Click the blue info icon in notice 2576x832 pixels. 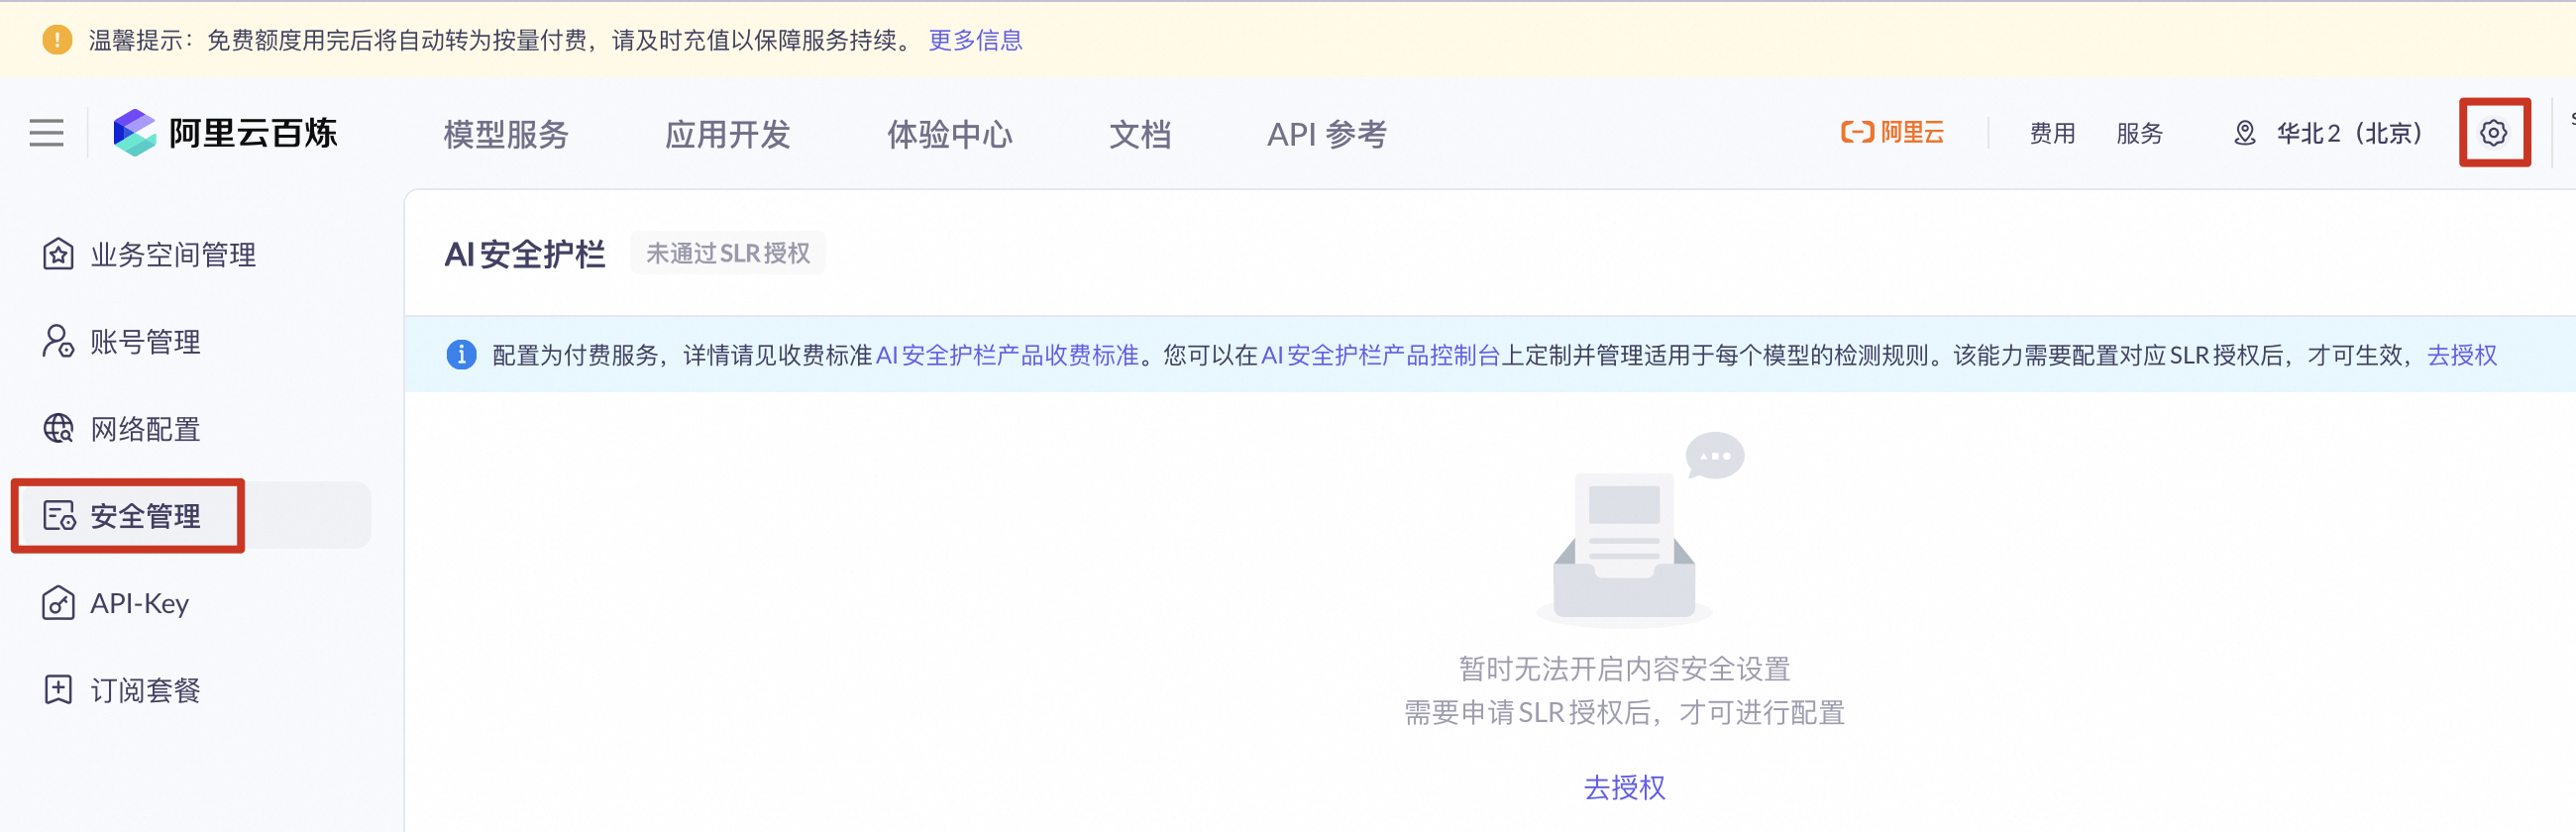[x=461, y=354]
